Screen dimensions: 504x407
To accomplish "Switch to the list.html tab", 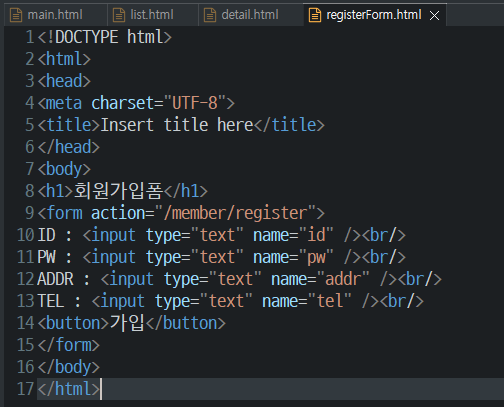I will coord(152,15).
